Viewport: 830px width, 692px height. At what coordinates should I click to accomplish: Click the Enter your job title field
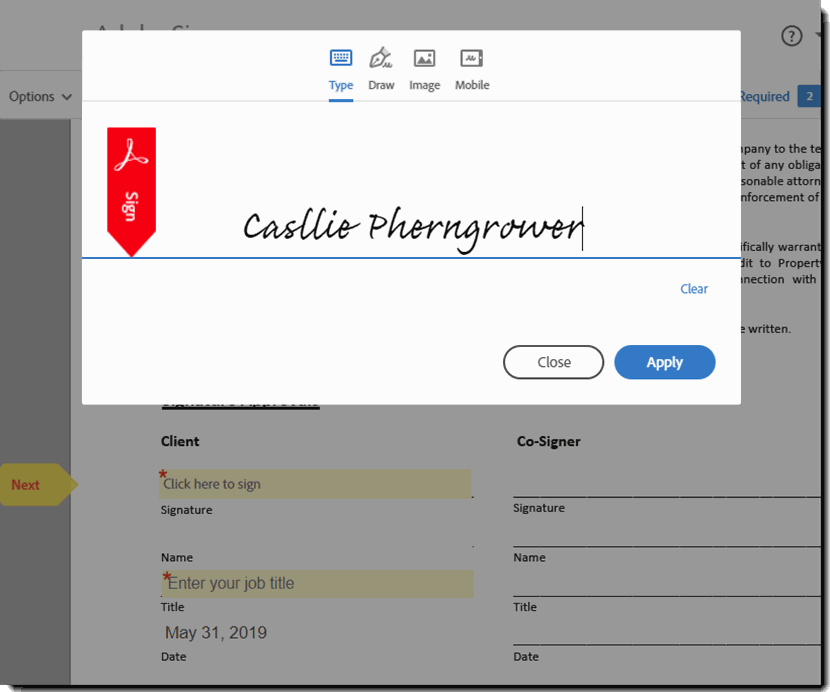pos(317,583)
